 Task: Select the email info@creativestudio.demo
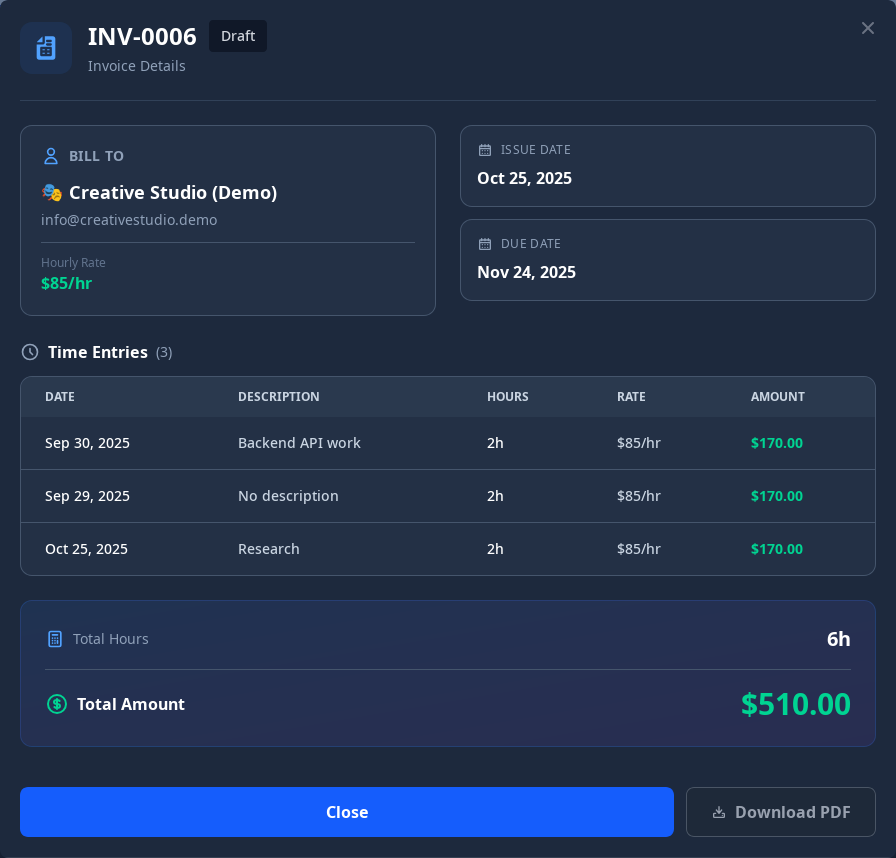point(128,220)
